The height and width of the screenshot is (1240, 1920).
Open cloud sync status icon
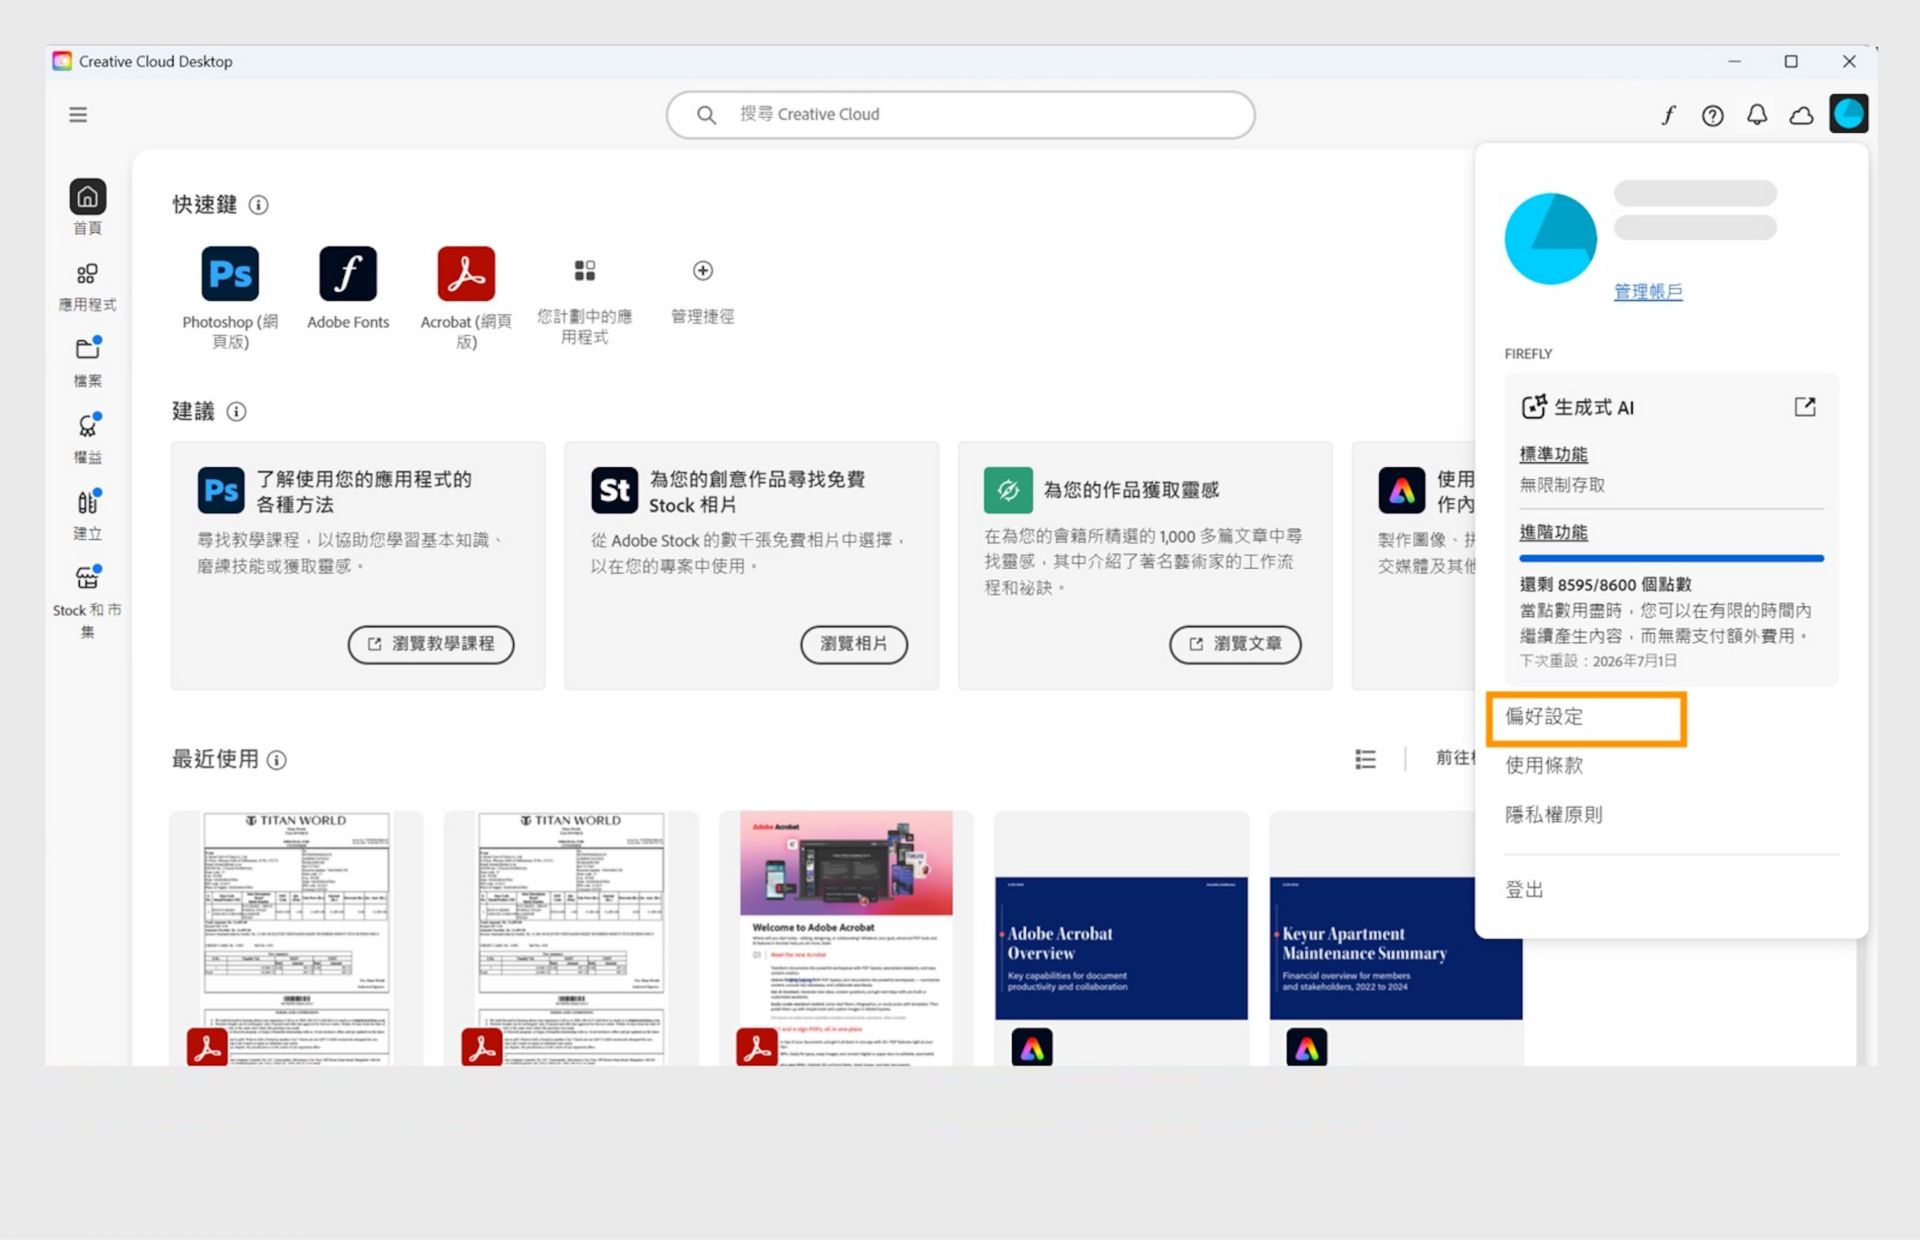1801,115
